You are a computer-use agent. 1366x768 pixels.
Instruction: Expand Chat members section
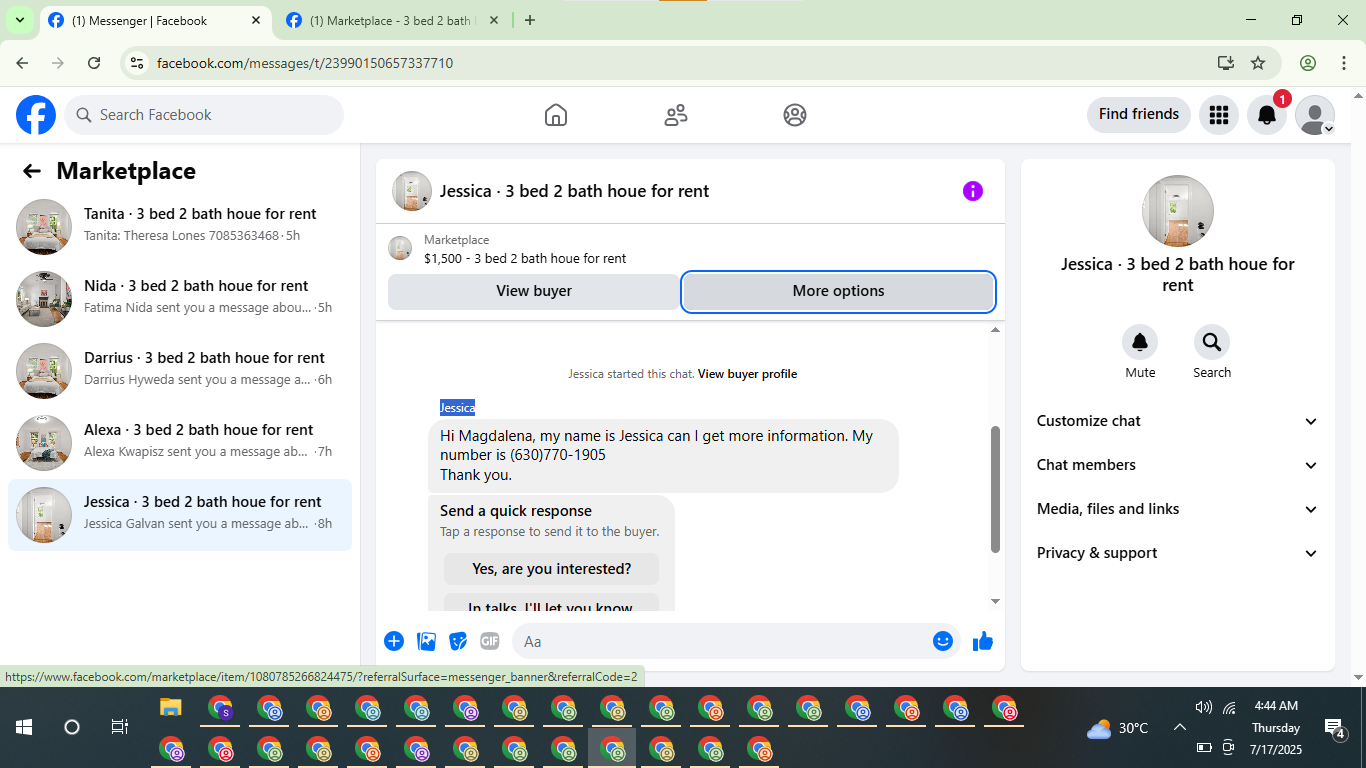pyautogui.click(x=1178, y=465)
